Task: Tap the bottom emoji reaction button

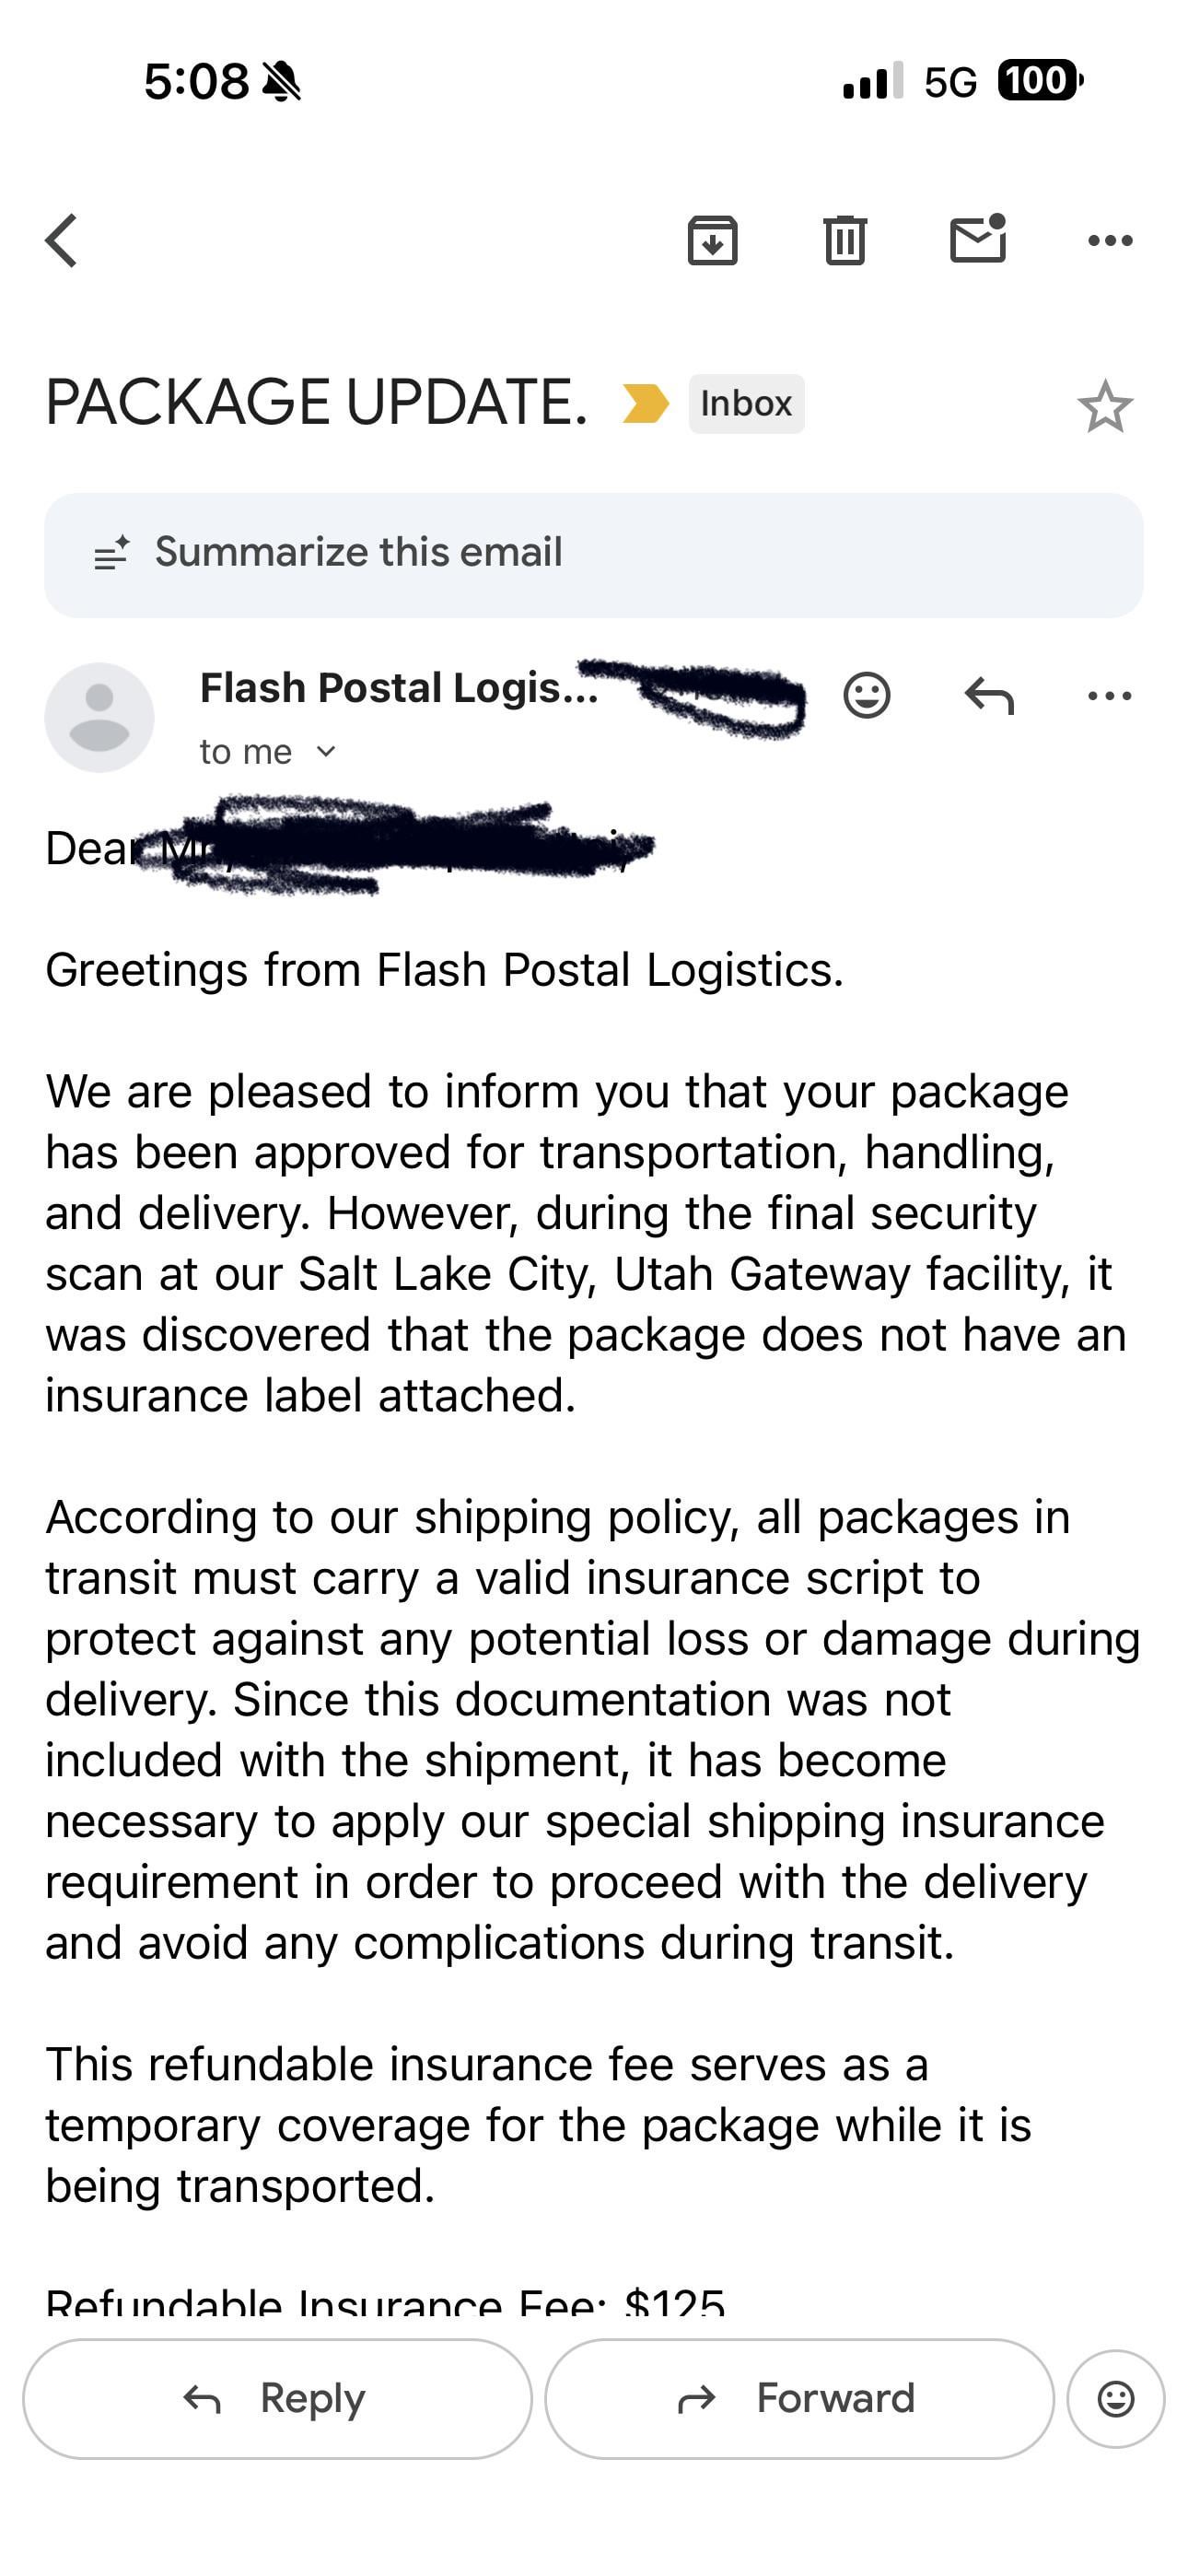Action: coord(1115,2399)
